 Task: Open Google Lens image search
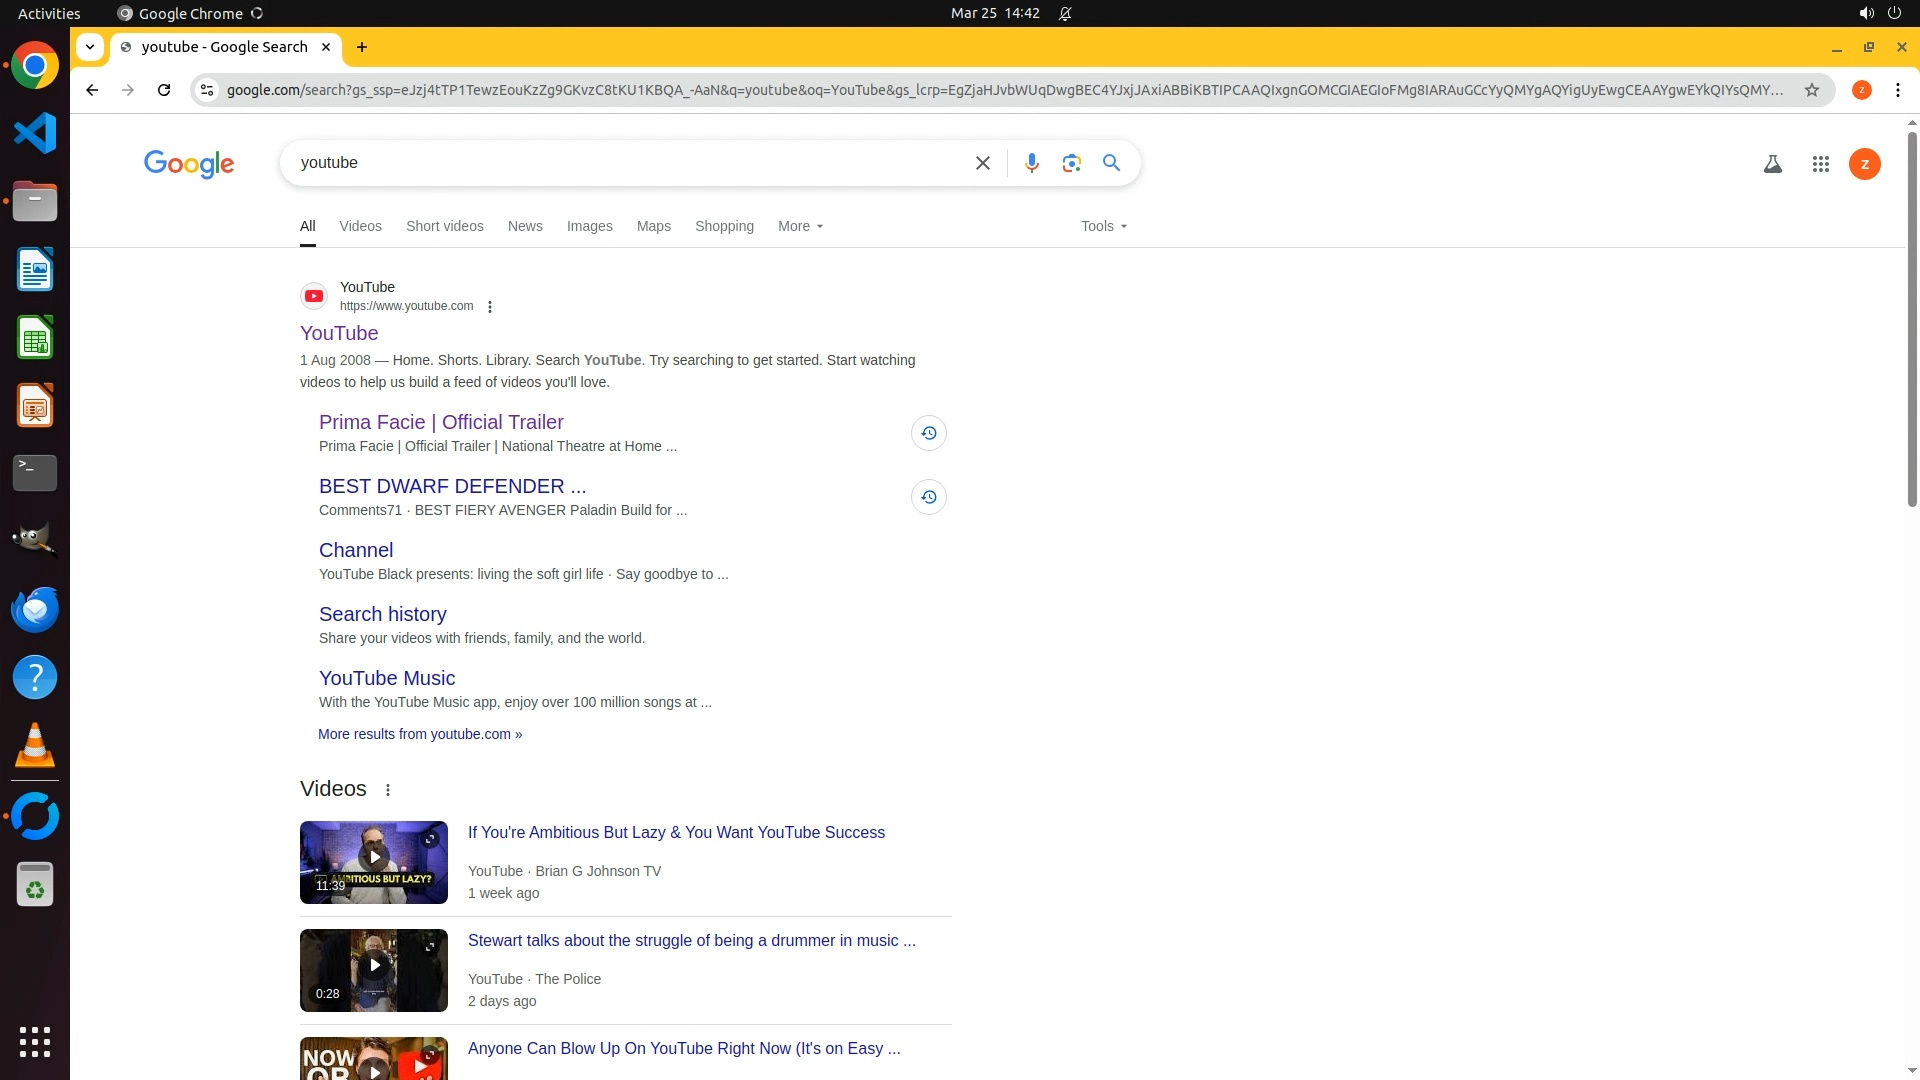1071,163
